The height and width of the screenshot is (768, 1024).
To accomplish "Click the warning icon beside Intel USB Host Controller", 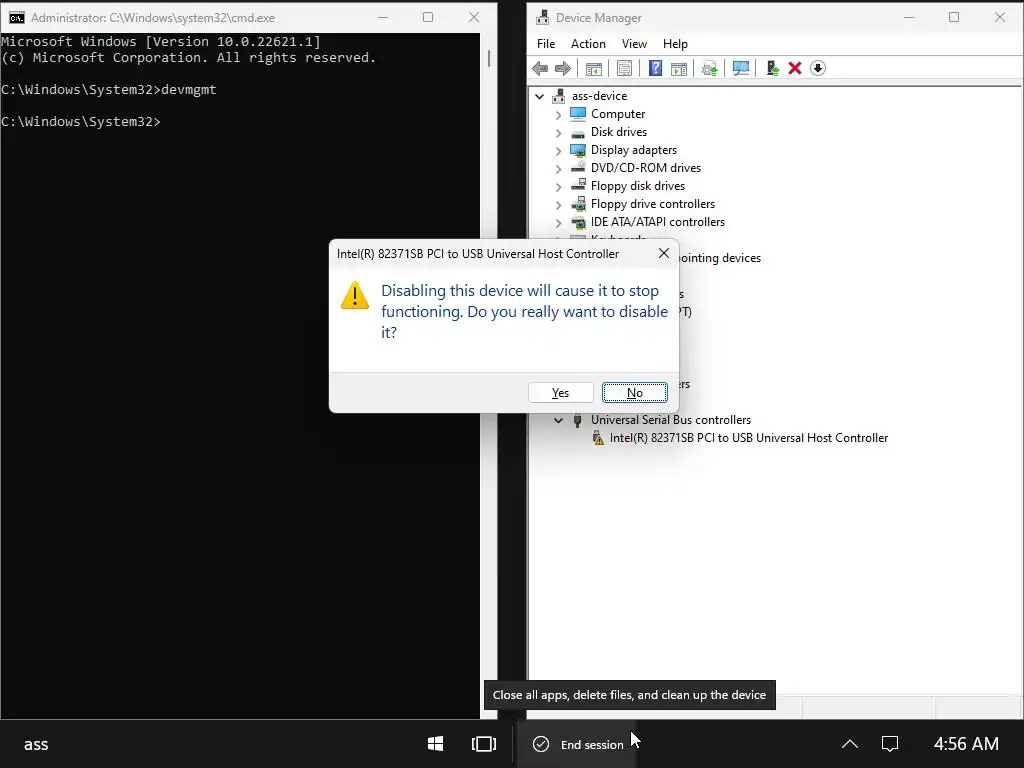I will 598,438.
